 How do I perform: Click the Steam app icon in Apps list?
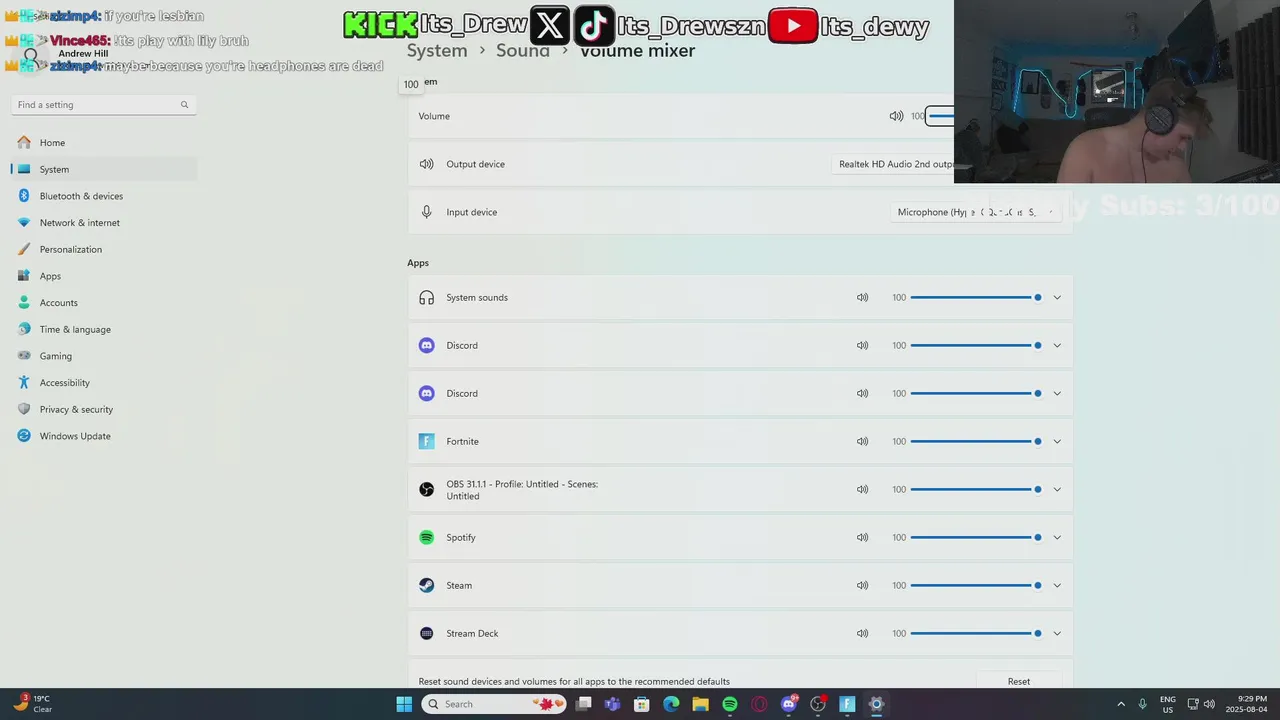[x=427, y=585]
